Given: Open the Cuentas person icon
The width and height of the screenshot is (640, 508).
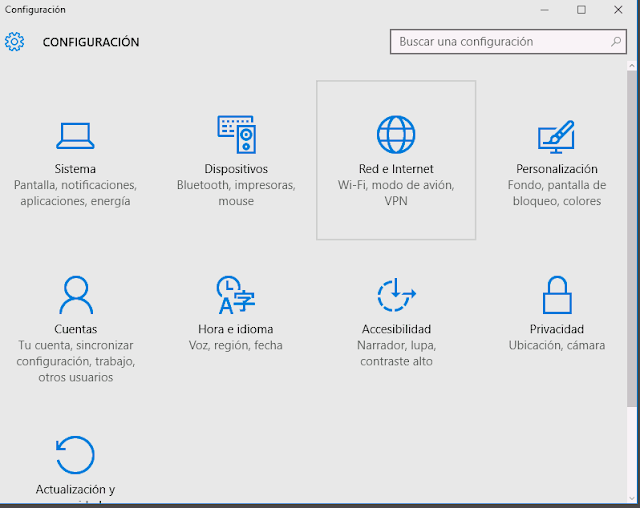Looking at the screenshot, I should coord(76,295).
